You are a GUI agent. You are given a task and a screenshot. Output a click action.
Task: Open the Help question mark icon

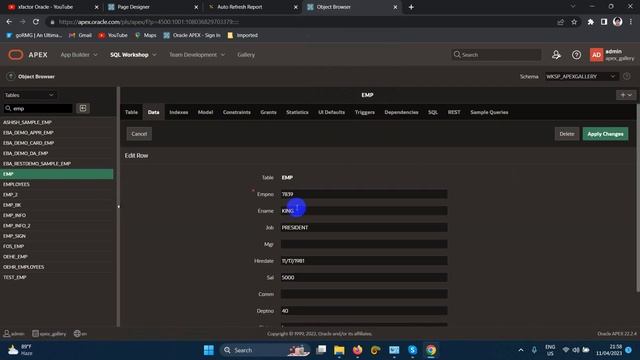pos(576,55)
